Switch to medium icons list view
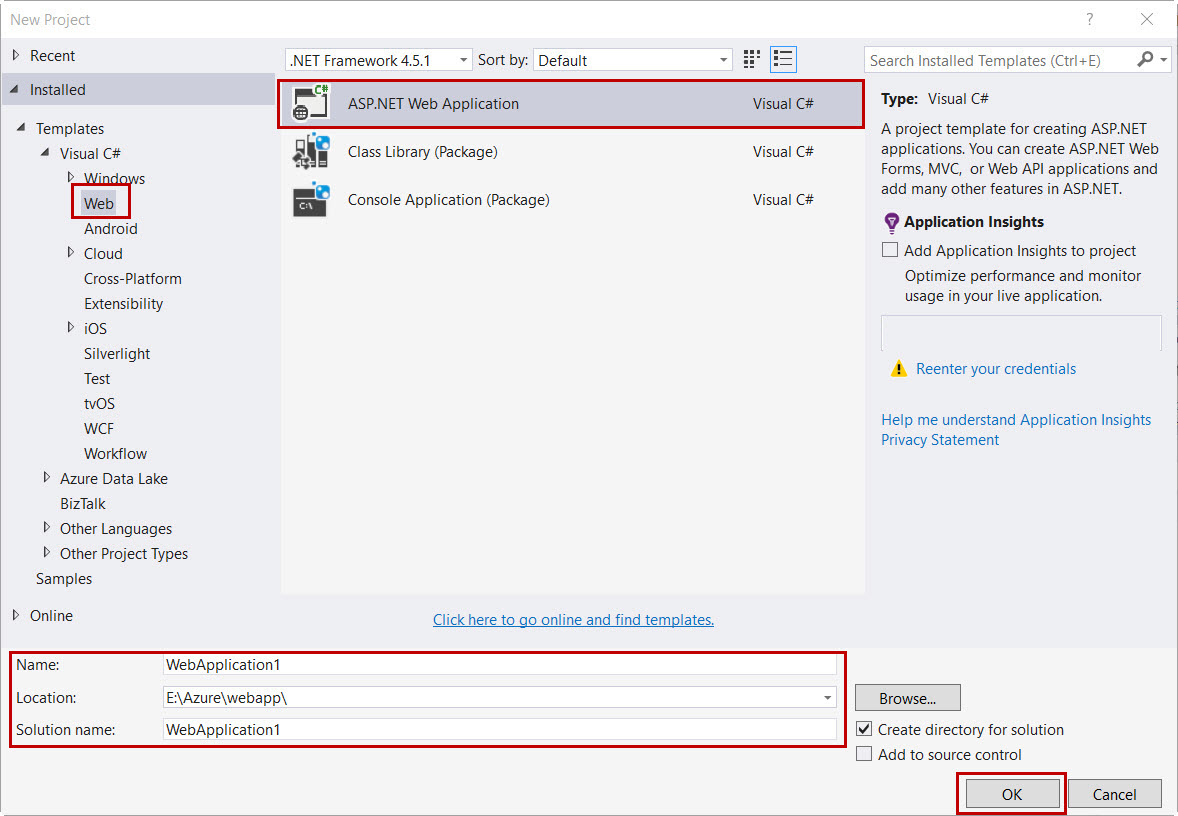The width and height of the screenshot is (1178, 816). point(783,59)
